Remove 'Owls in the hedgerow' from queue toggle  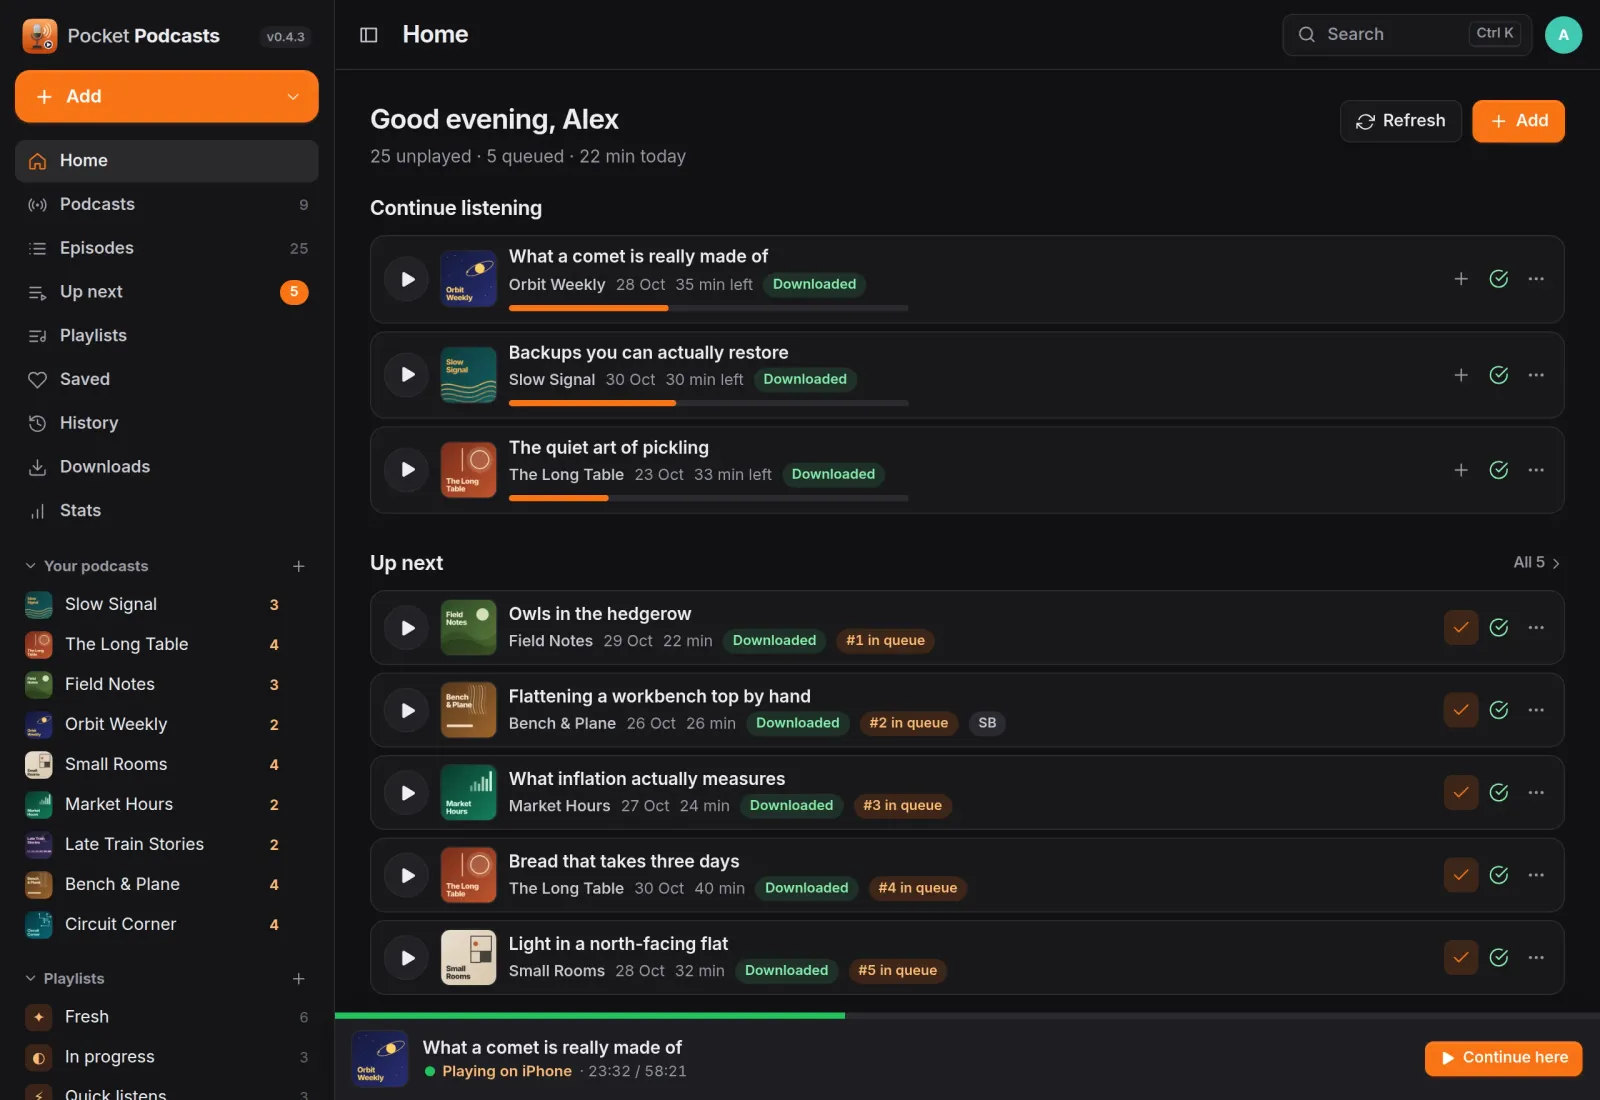(1461, 628)
